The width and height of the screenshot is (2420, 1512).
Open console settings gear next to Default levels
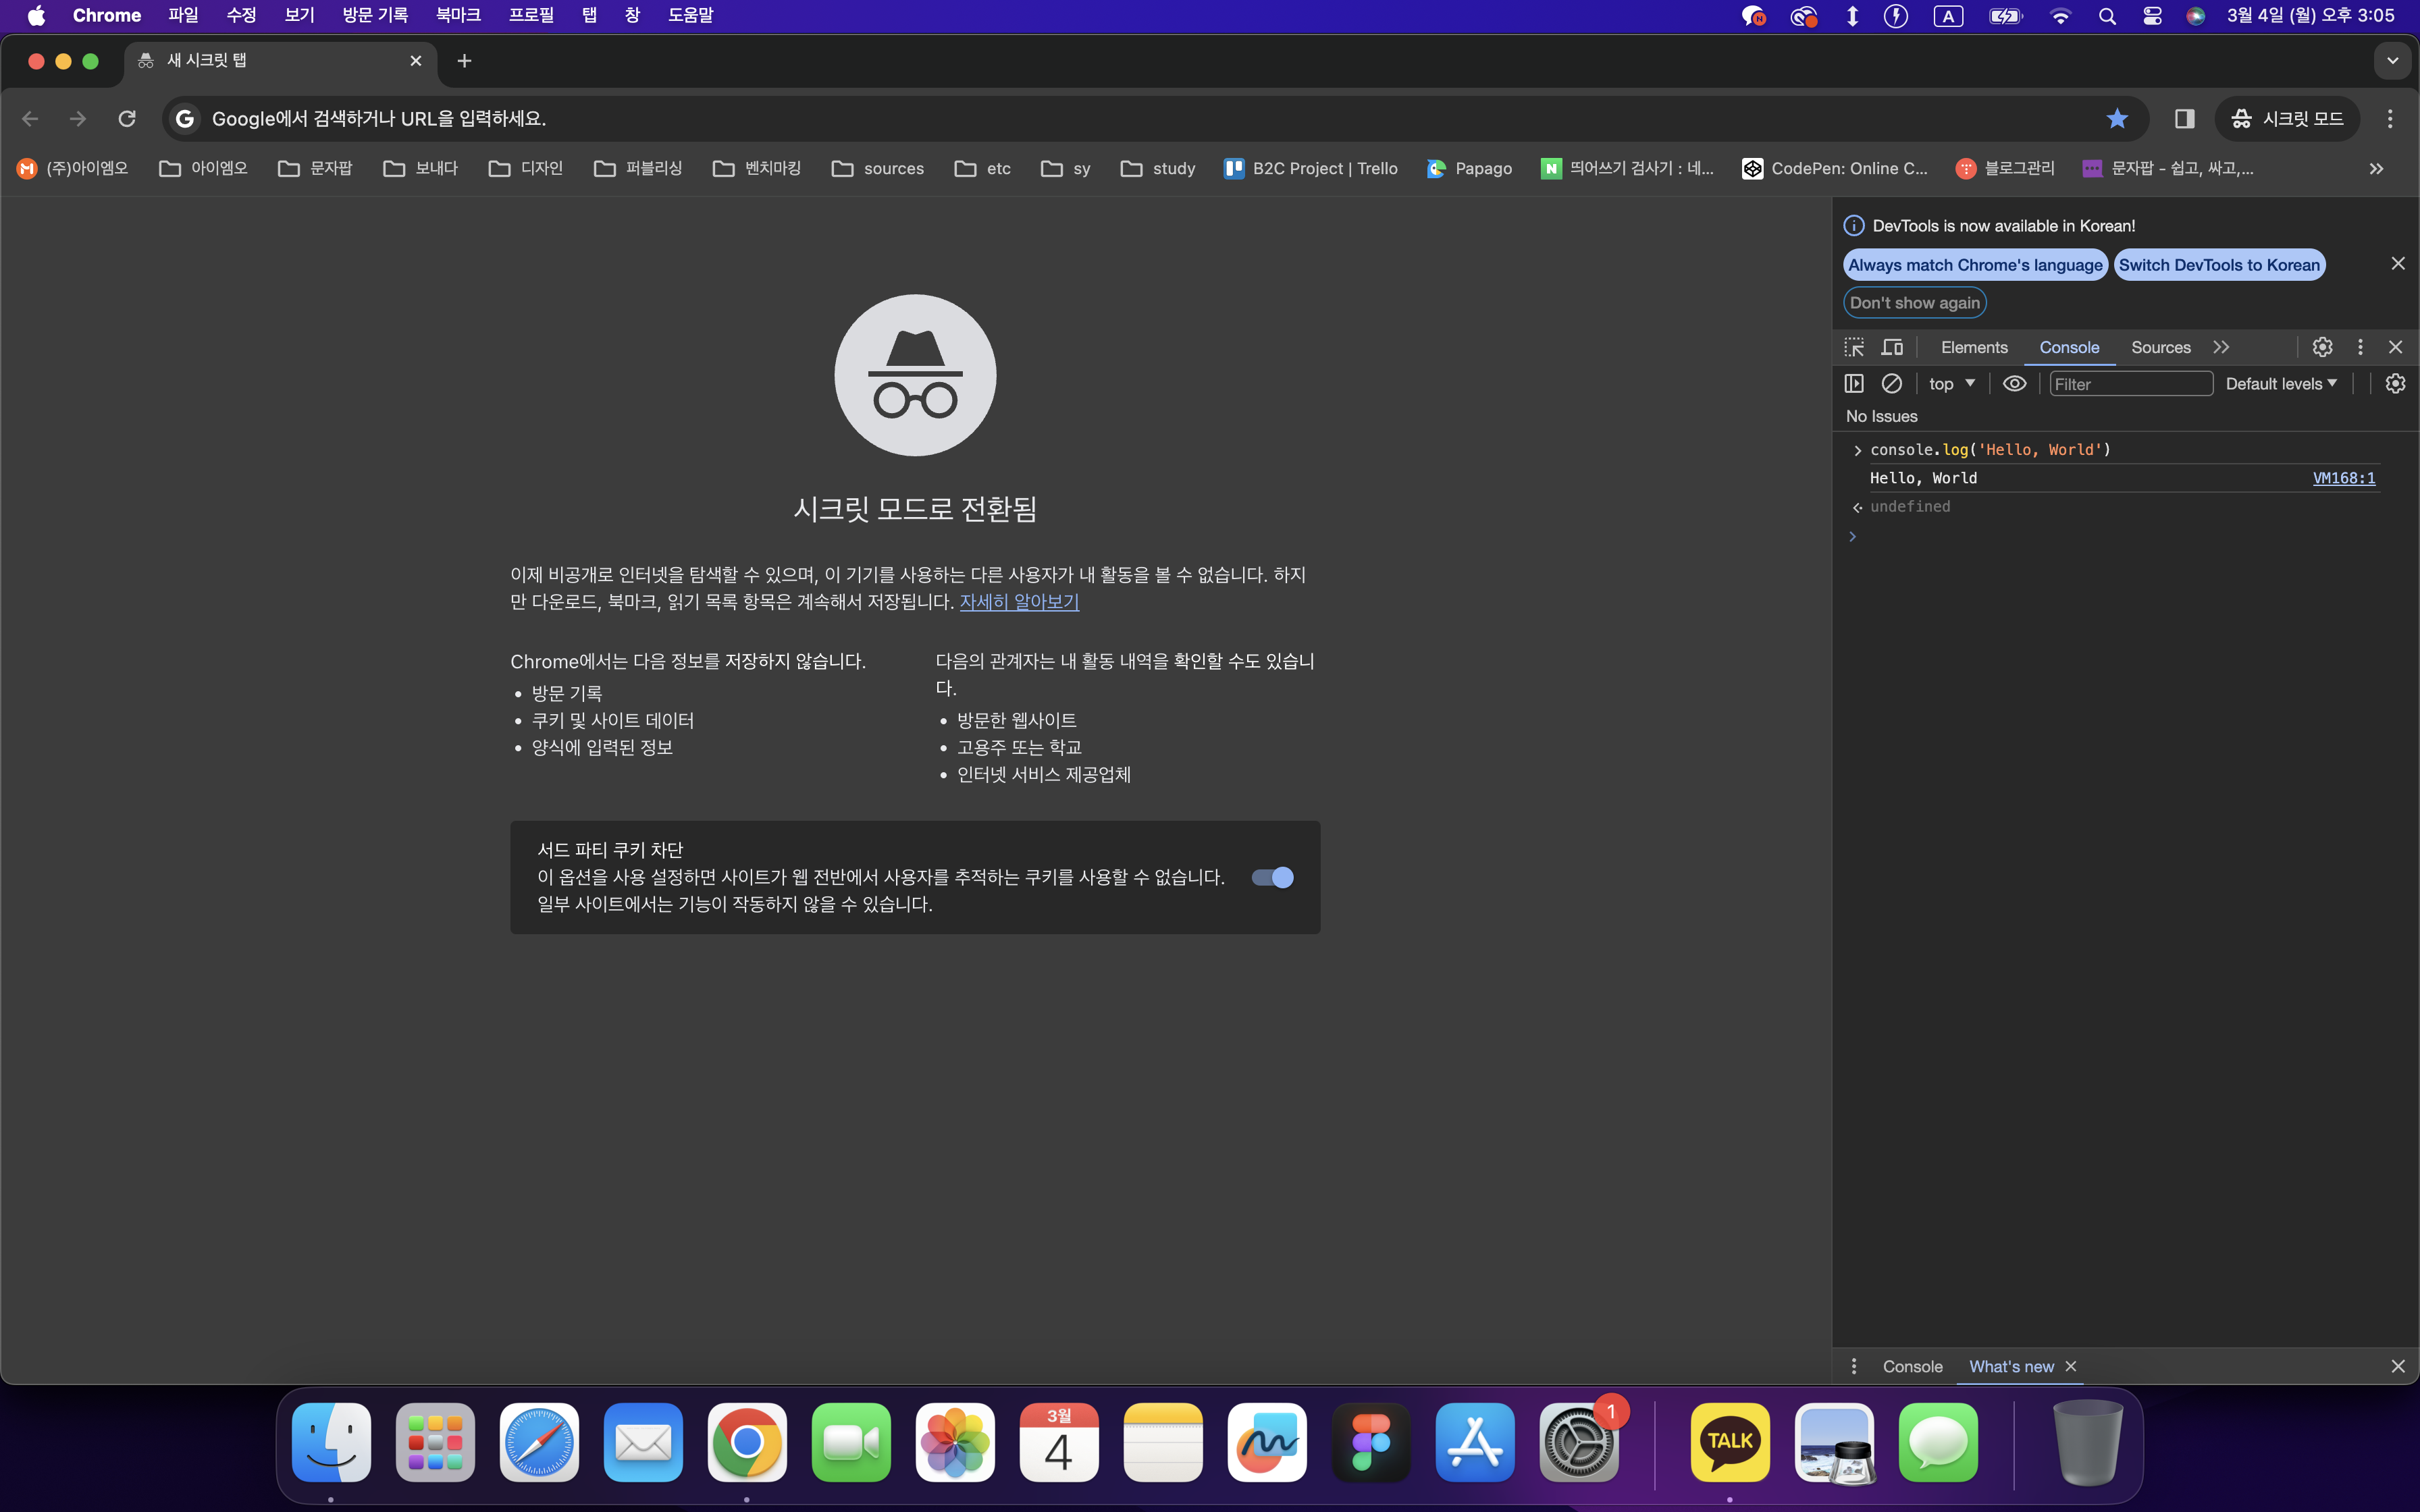click(2395, 384)
